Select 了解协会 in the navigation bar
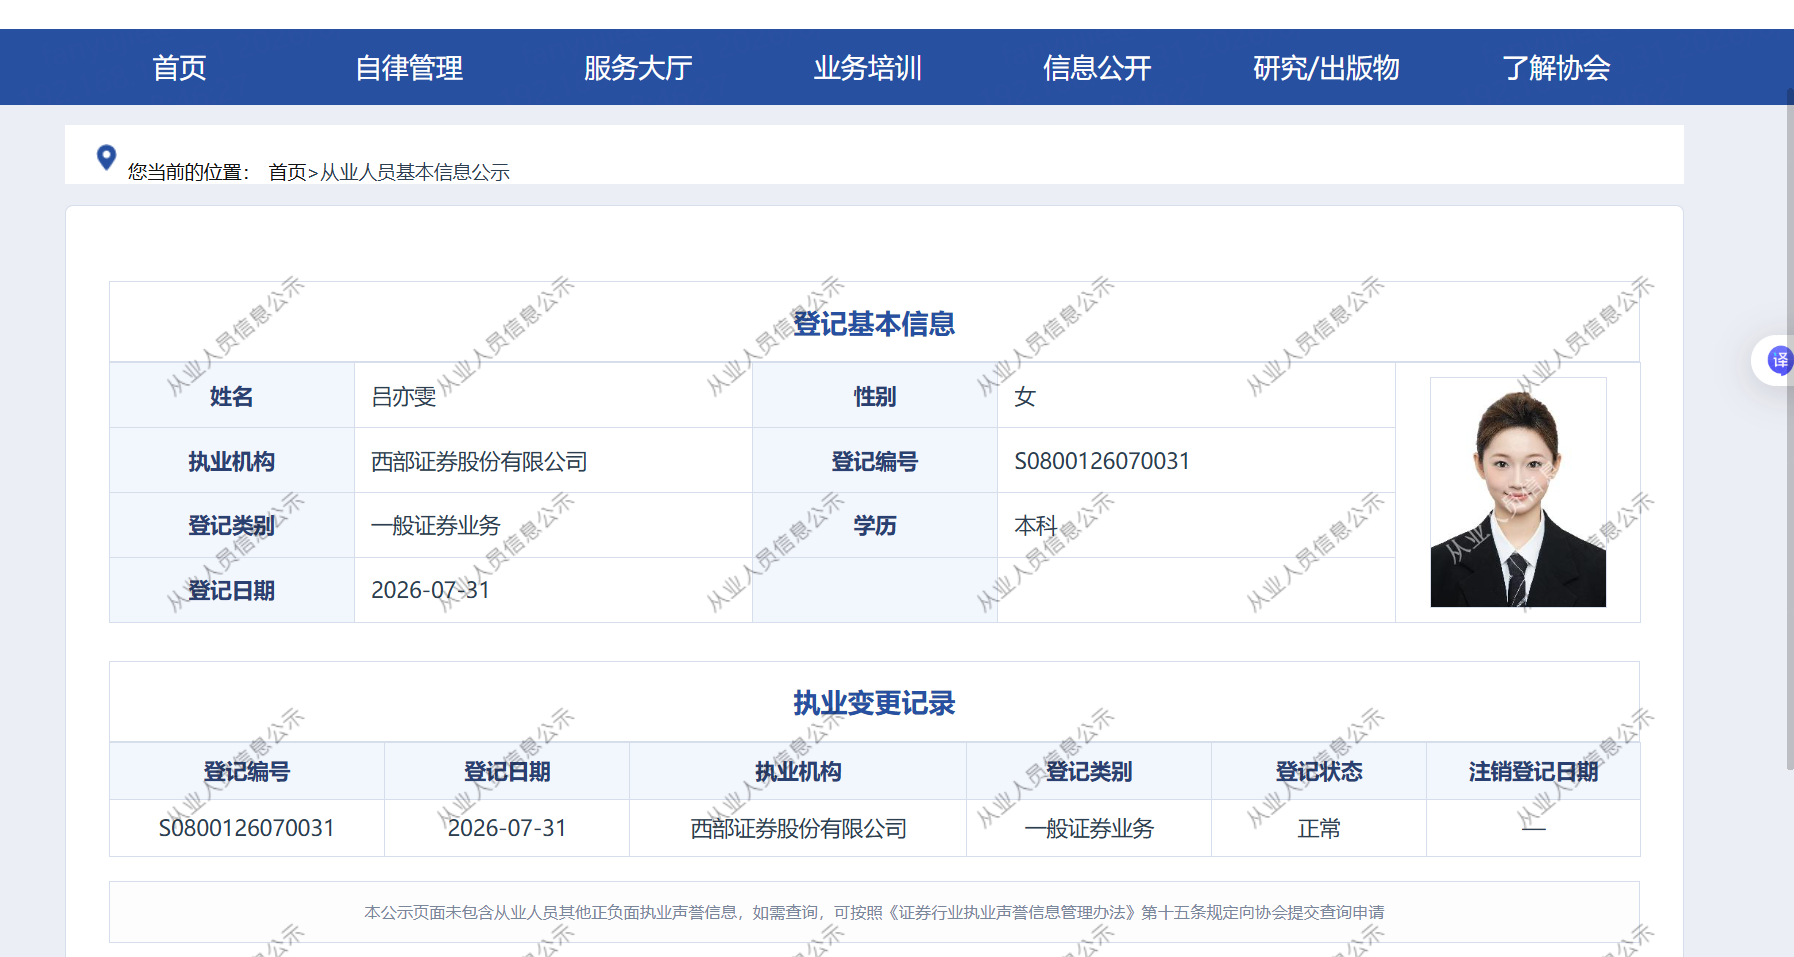Viewport: 1794px width, 957px height. click(x=1556, y=68)
